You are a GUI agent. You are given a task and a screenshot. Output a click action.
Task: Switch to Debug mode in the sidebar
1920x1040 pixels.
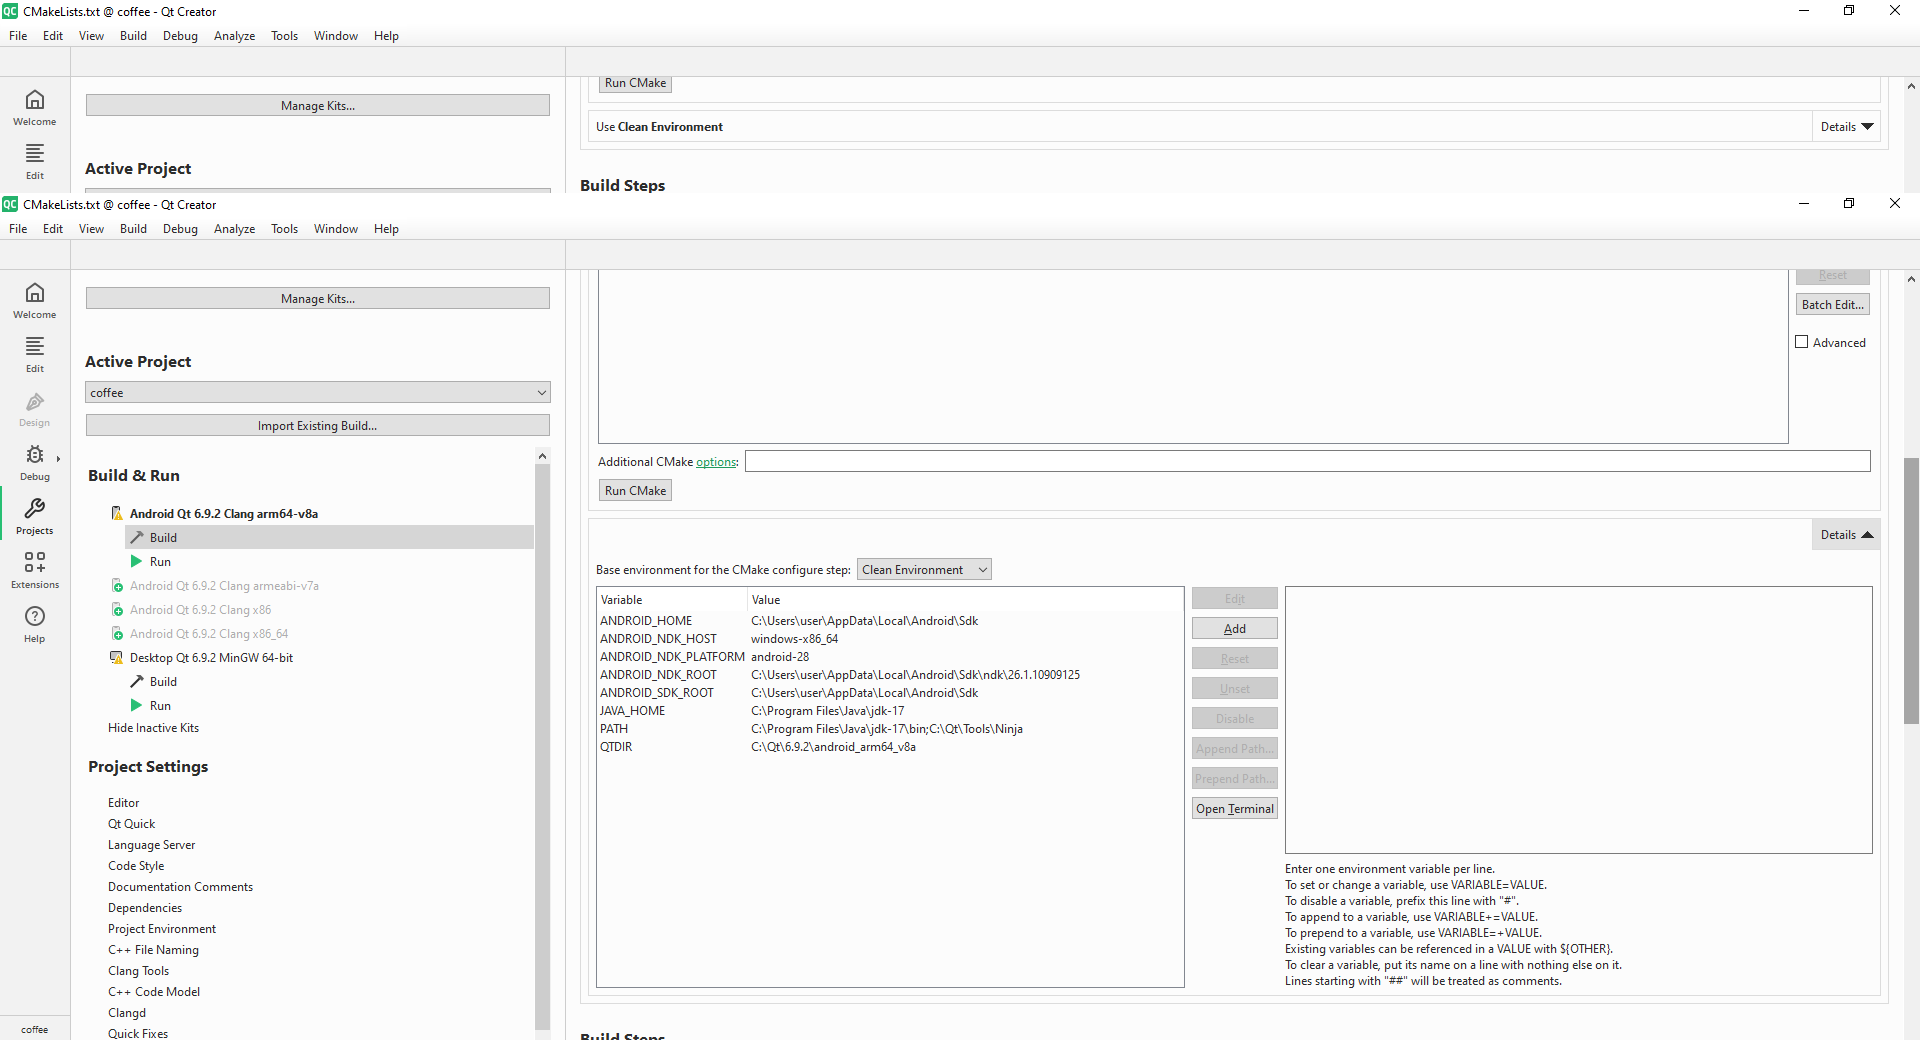[x=35, y=462]
